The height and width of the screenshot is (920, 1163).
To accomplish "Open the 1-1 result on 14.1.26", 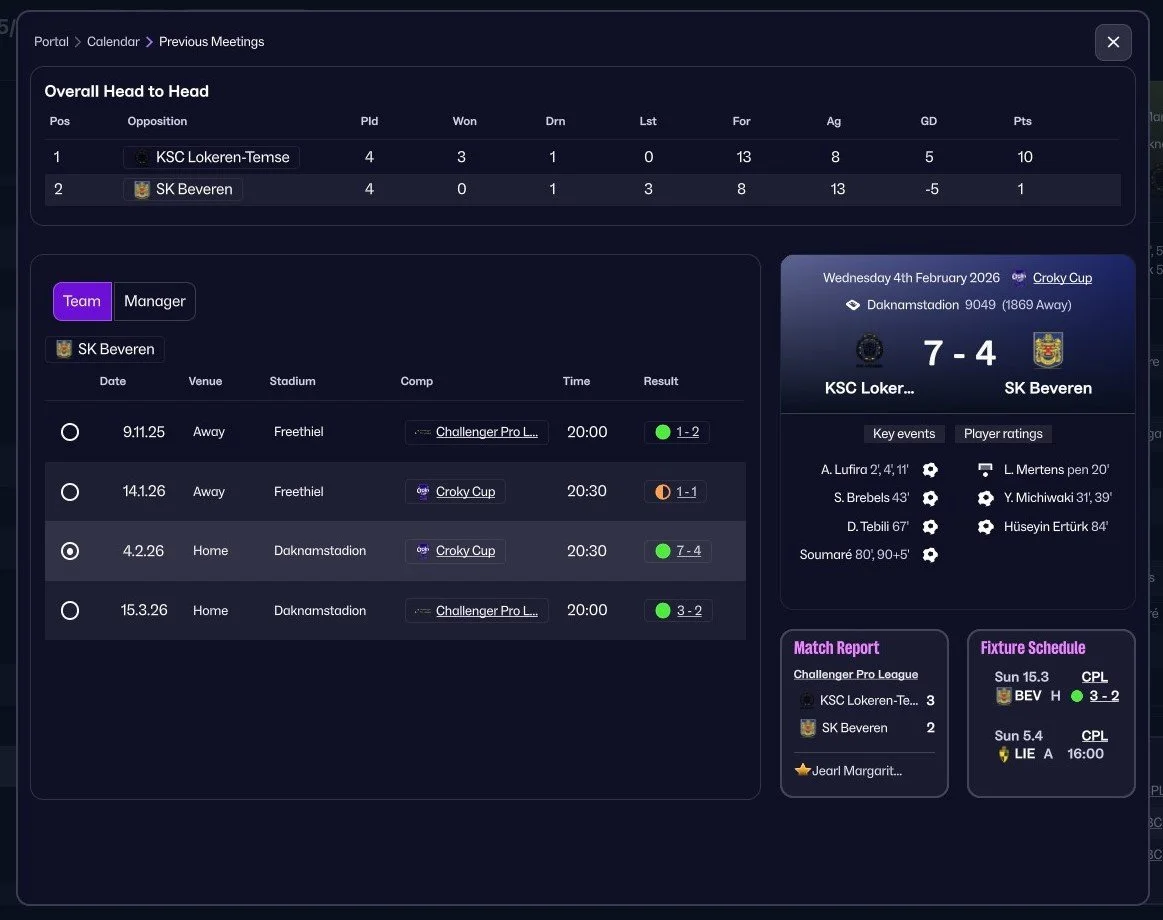I will click(686, 492).
